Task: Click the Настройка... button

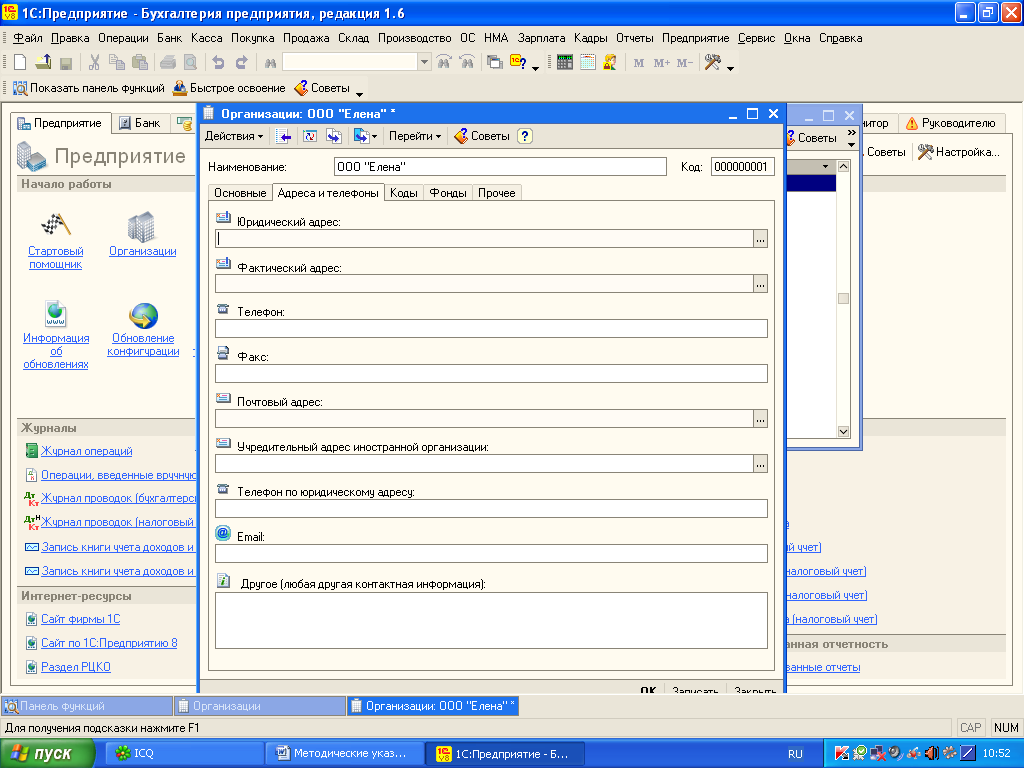Action: pyautogui.click(x=959, y=152)
